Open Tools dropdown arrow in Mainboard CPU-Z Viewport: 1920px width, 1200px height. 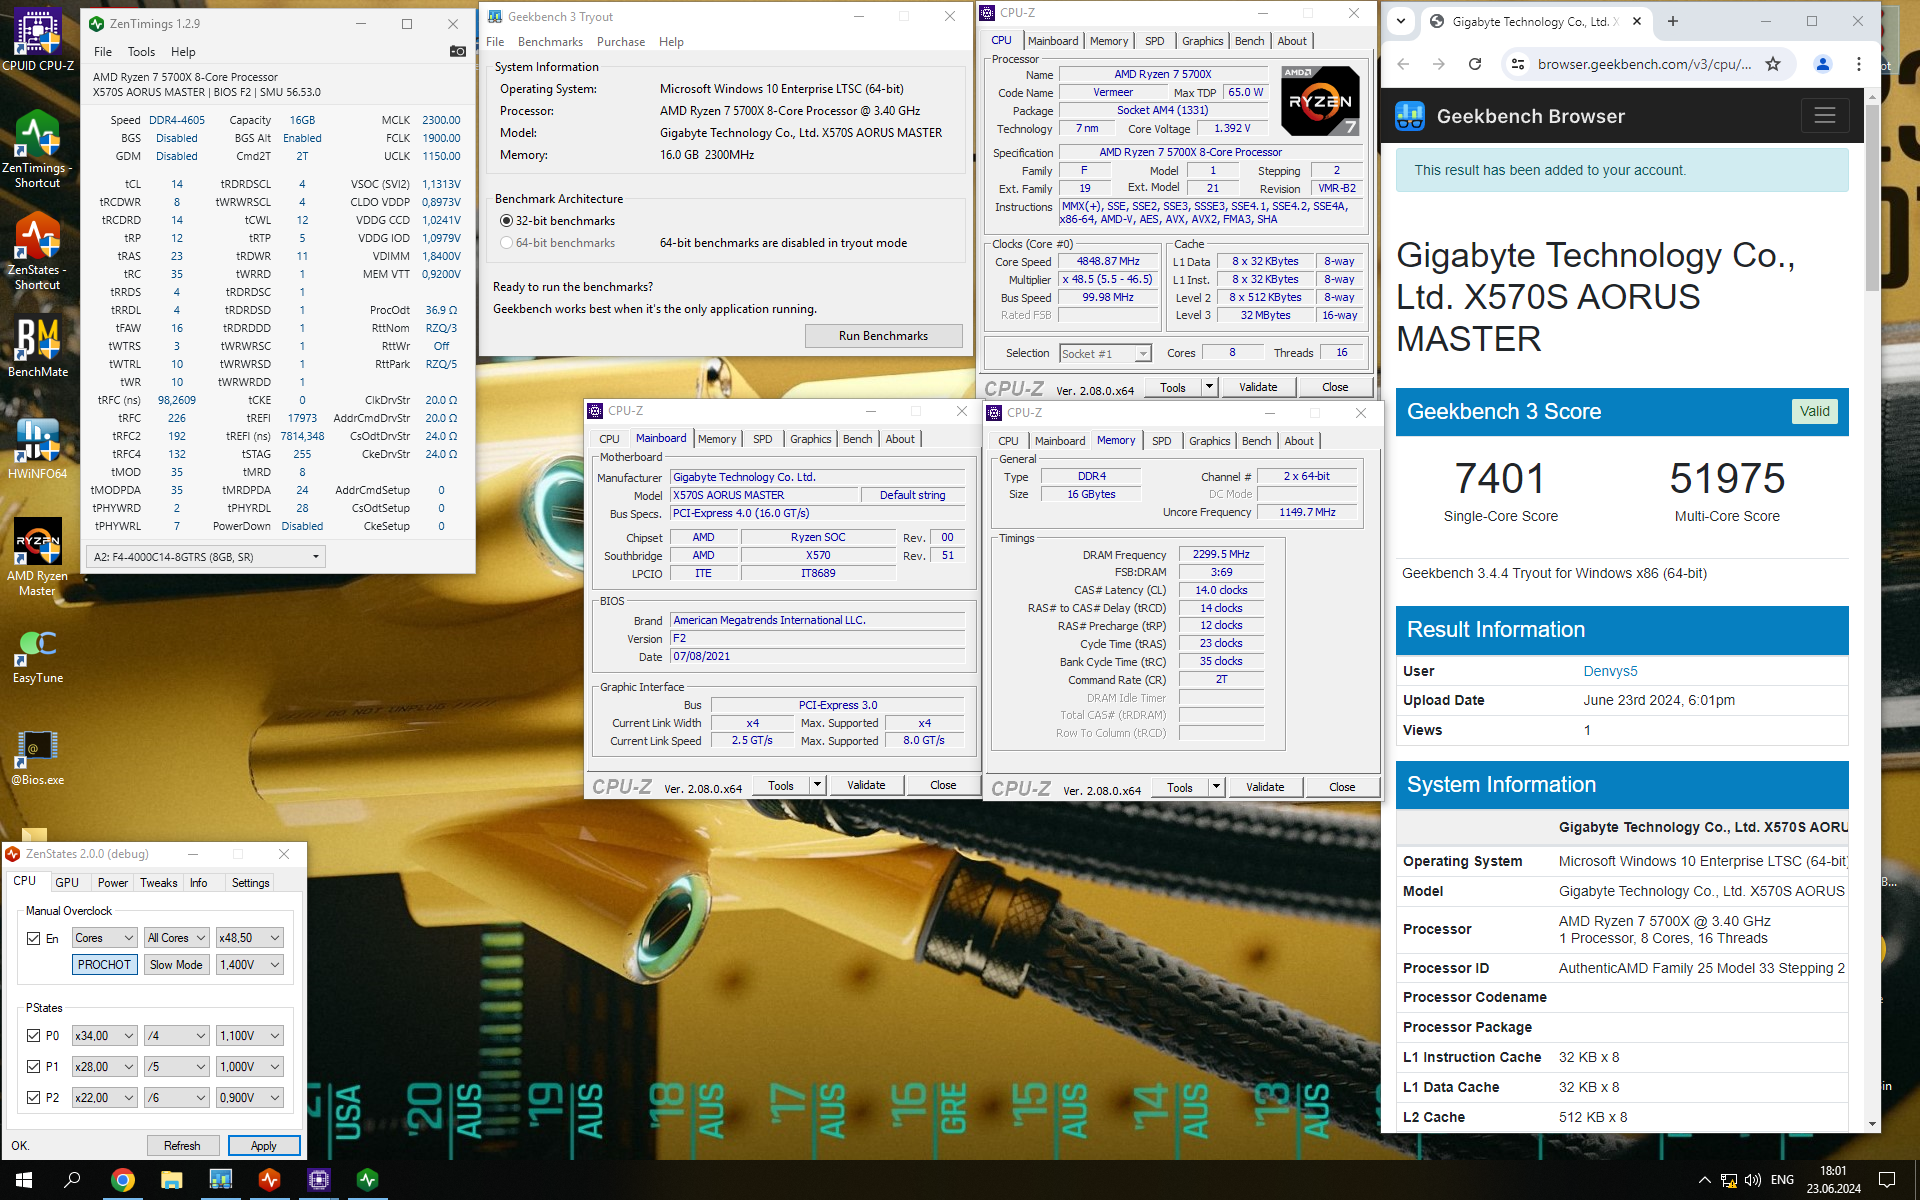pyautogui.click(x=816, y=785)
